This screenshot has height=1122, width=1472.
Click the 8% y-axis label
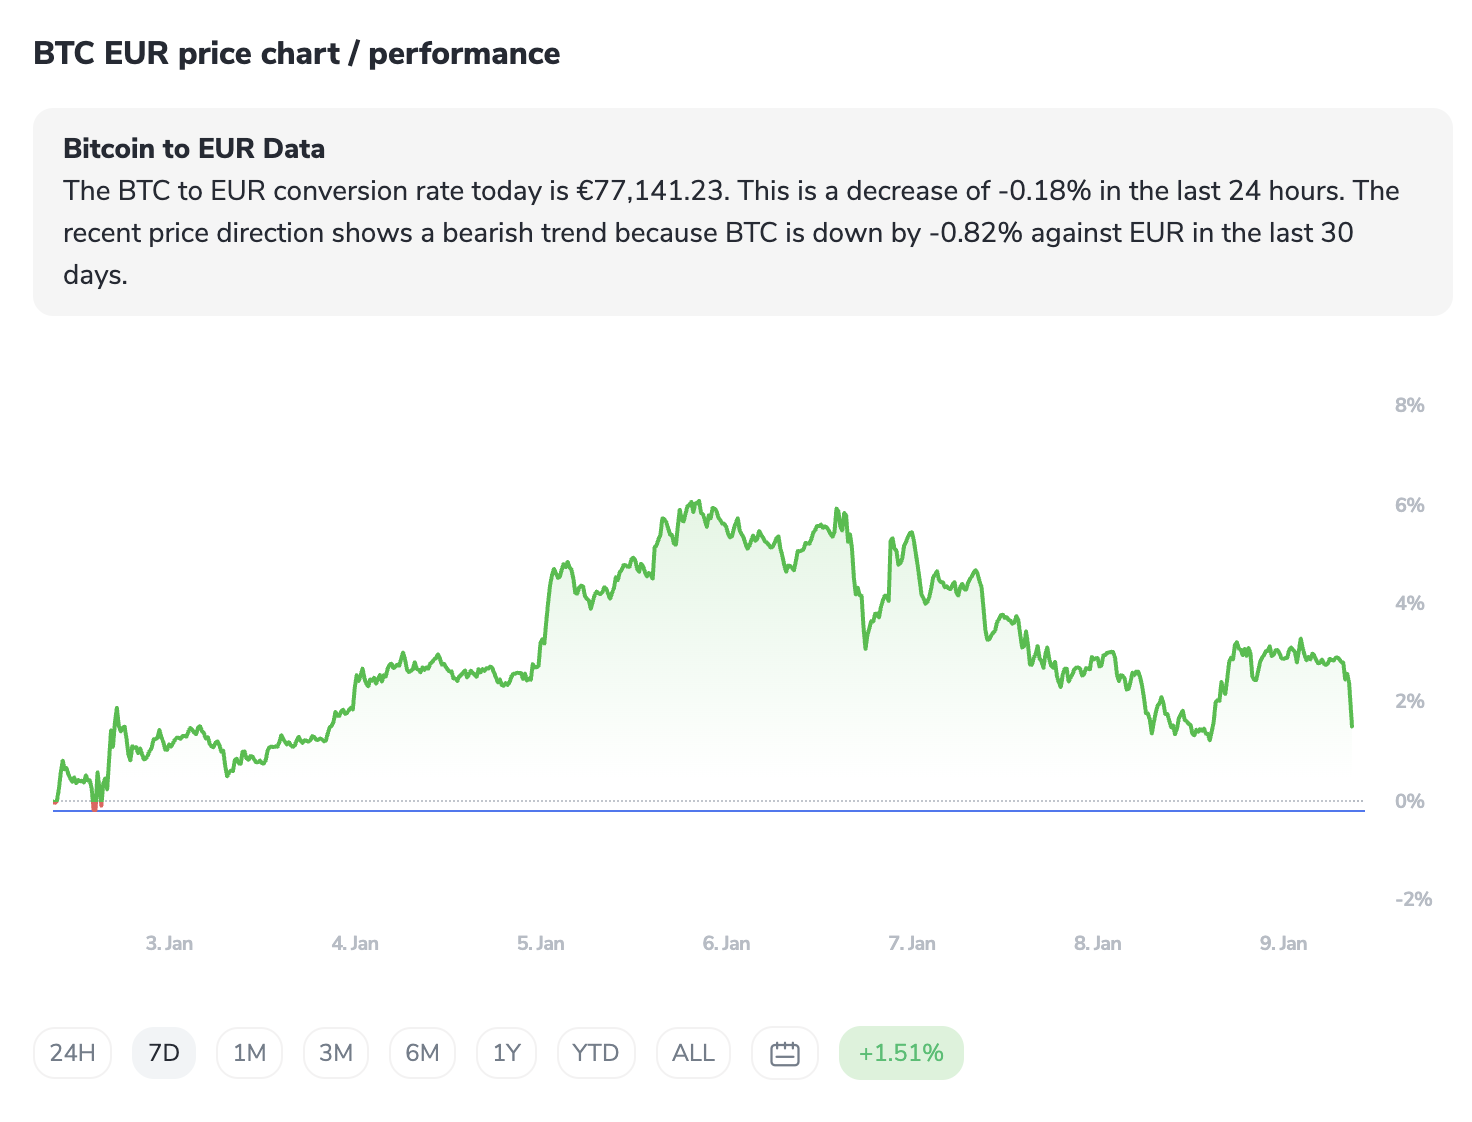tap(1409, 405)
